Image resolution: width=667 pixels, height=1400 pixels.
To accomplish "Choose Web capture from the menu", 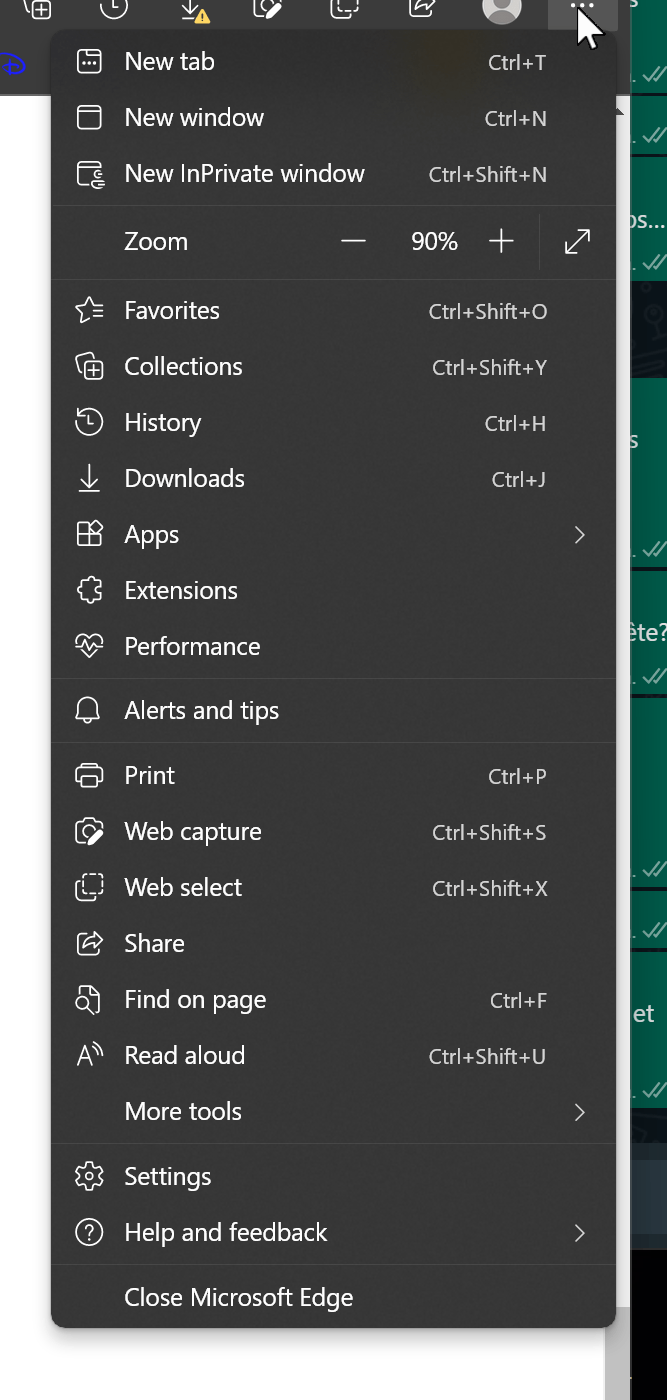I will [333, 832].
